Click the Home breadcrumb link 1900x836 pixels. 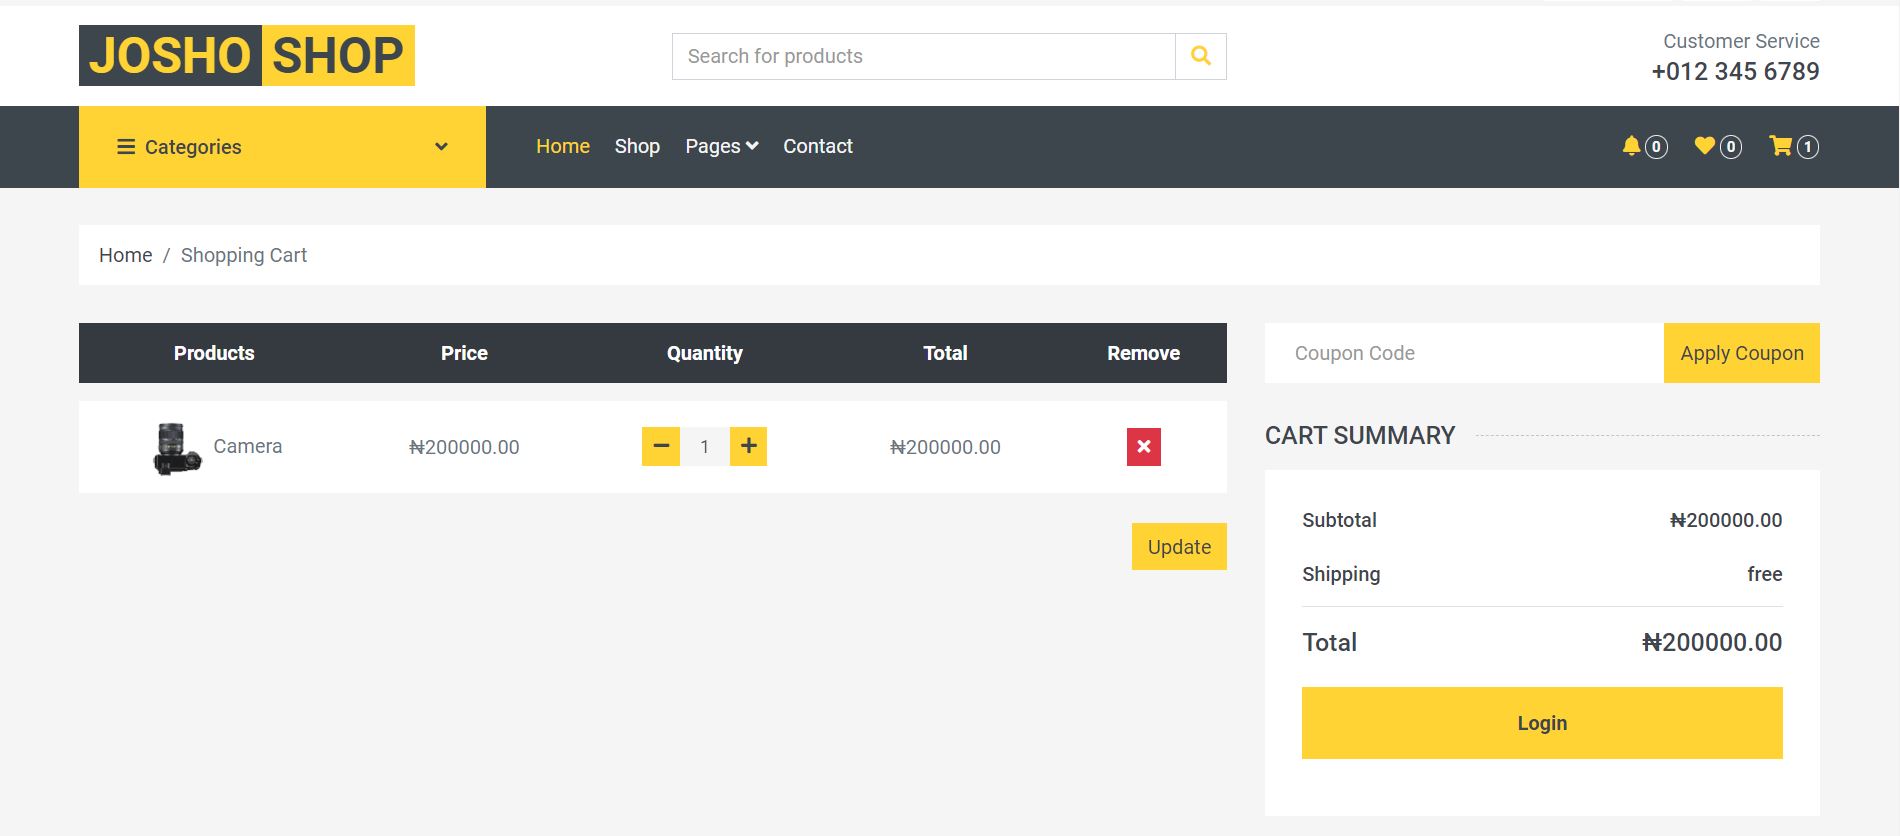point(125,255)
